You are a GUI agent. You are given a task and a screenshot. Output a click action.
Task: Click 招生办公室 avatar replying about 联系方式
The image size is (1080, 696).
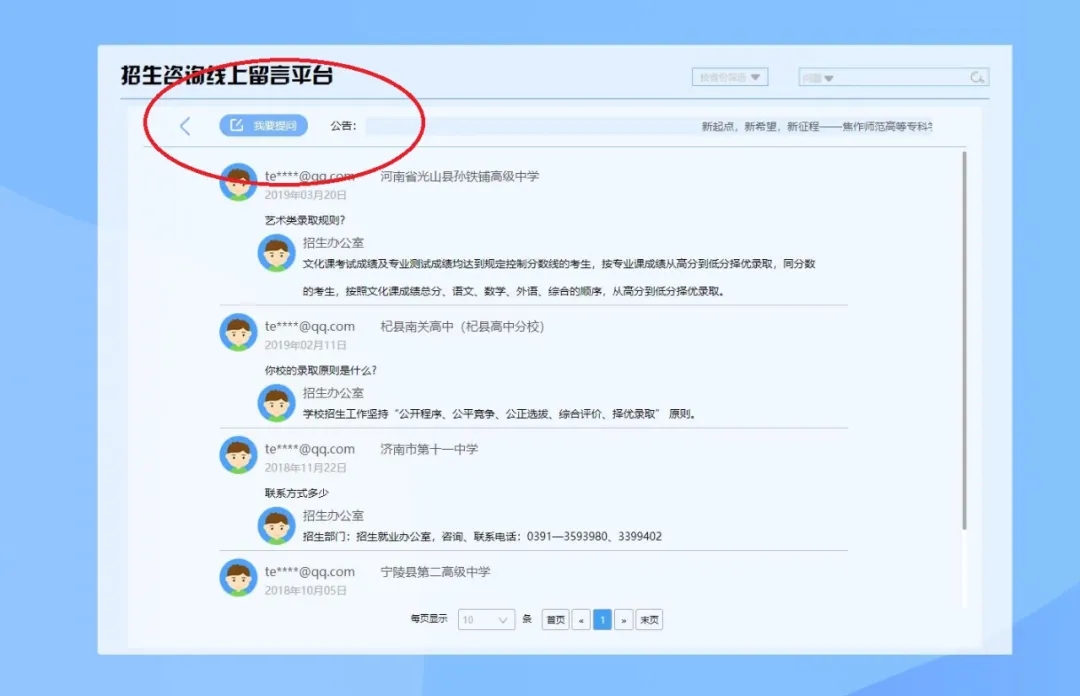pyautogui.click(x=276, y=526)
